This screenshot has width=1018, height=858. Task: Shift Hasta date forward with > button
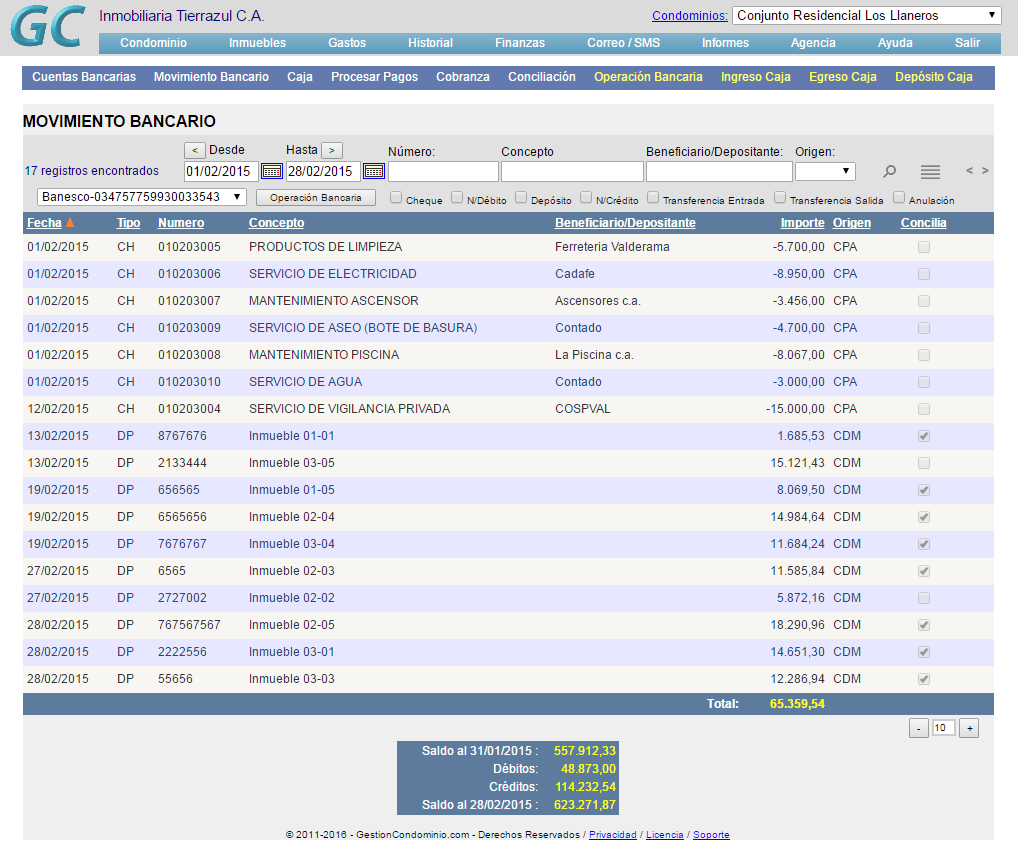point(332,151)
